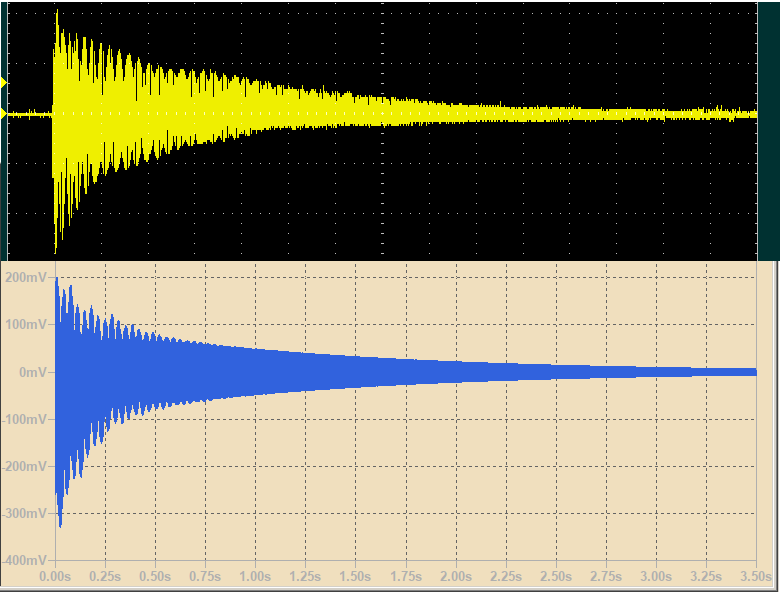
Task: Click the 0.00s time label
Action: point(55,577)
